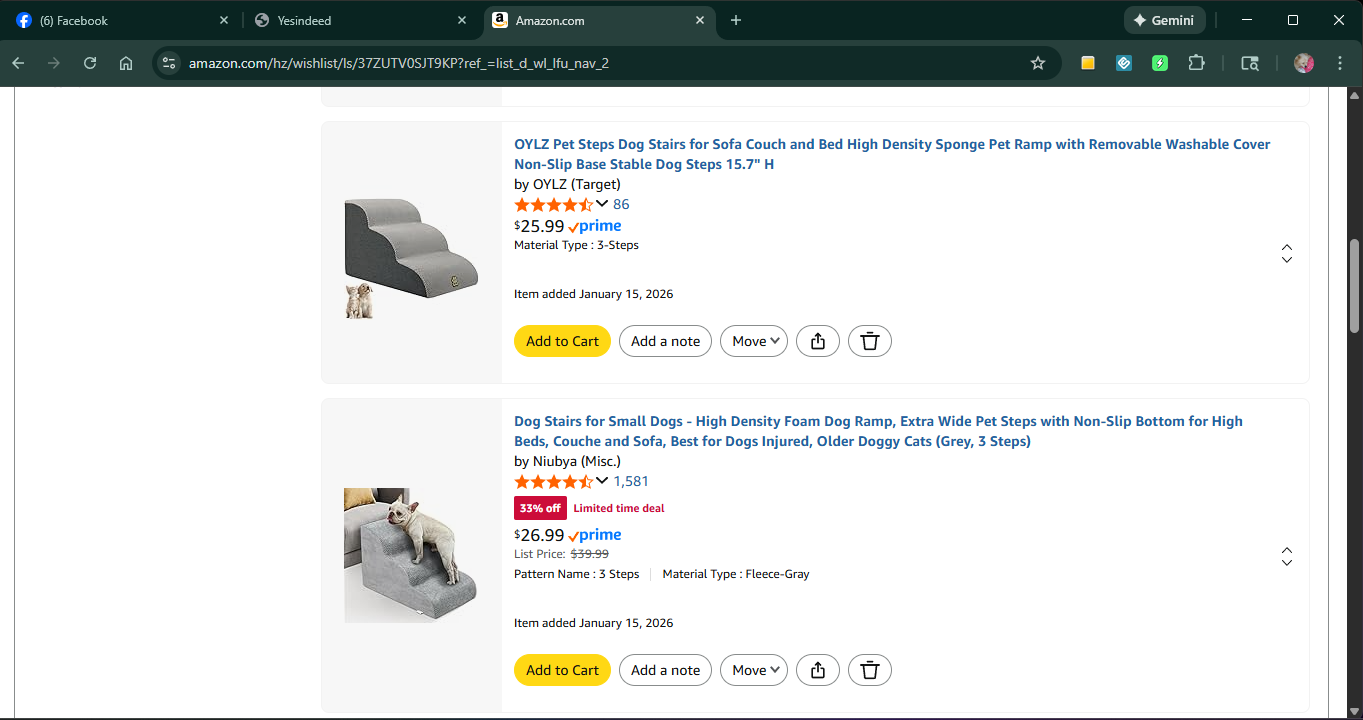The image size is (1363, 720).
Task: Reload the Amazon wishlist page
Action: 90,63
